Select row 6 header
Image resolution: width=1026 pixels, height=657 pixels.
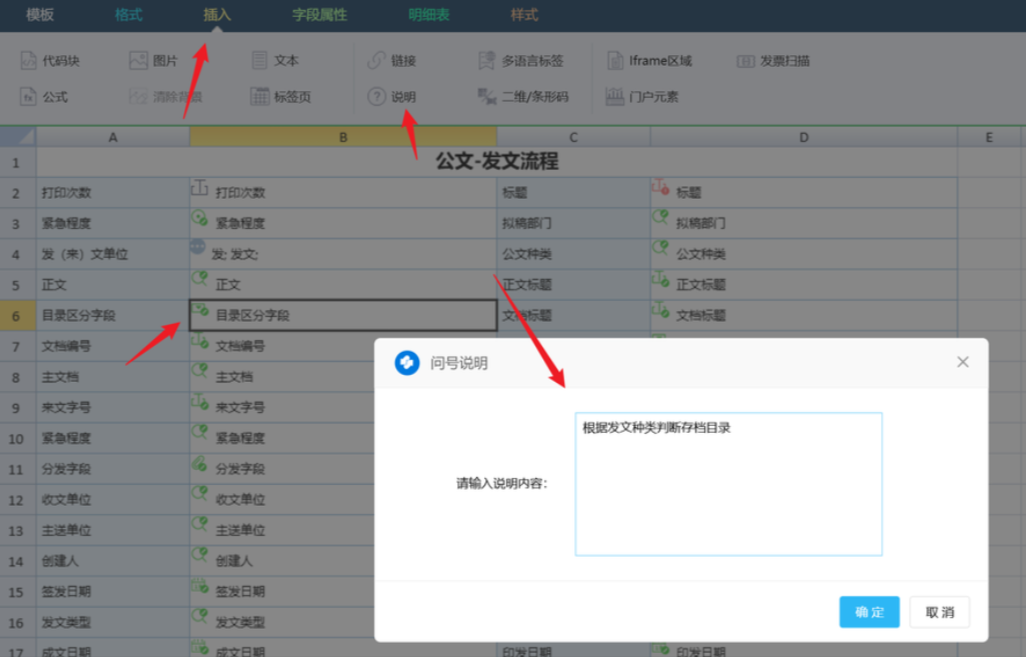(x=18, y=315)
